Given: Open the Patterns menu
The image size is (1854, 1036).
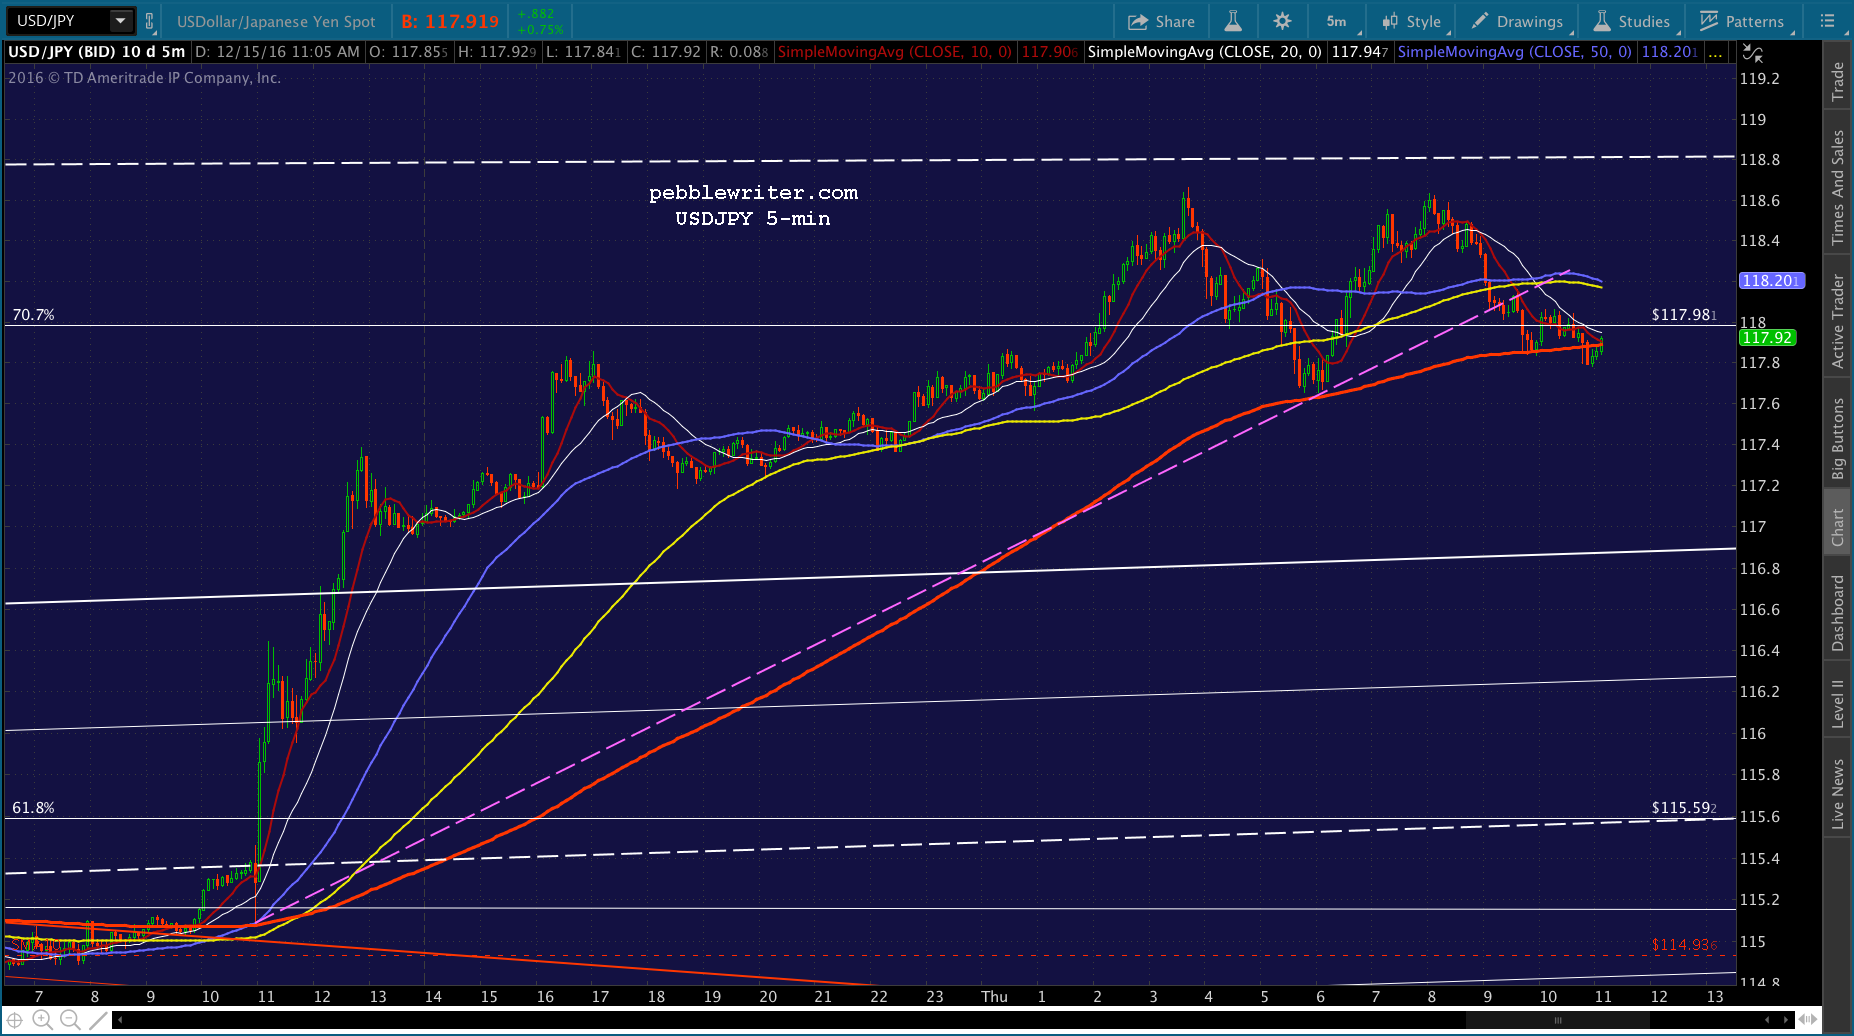Looking at the screenshot, I should point(1744,21).
